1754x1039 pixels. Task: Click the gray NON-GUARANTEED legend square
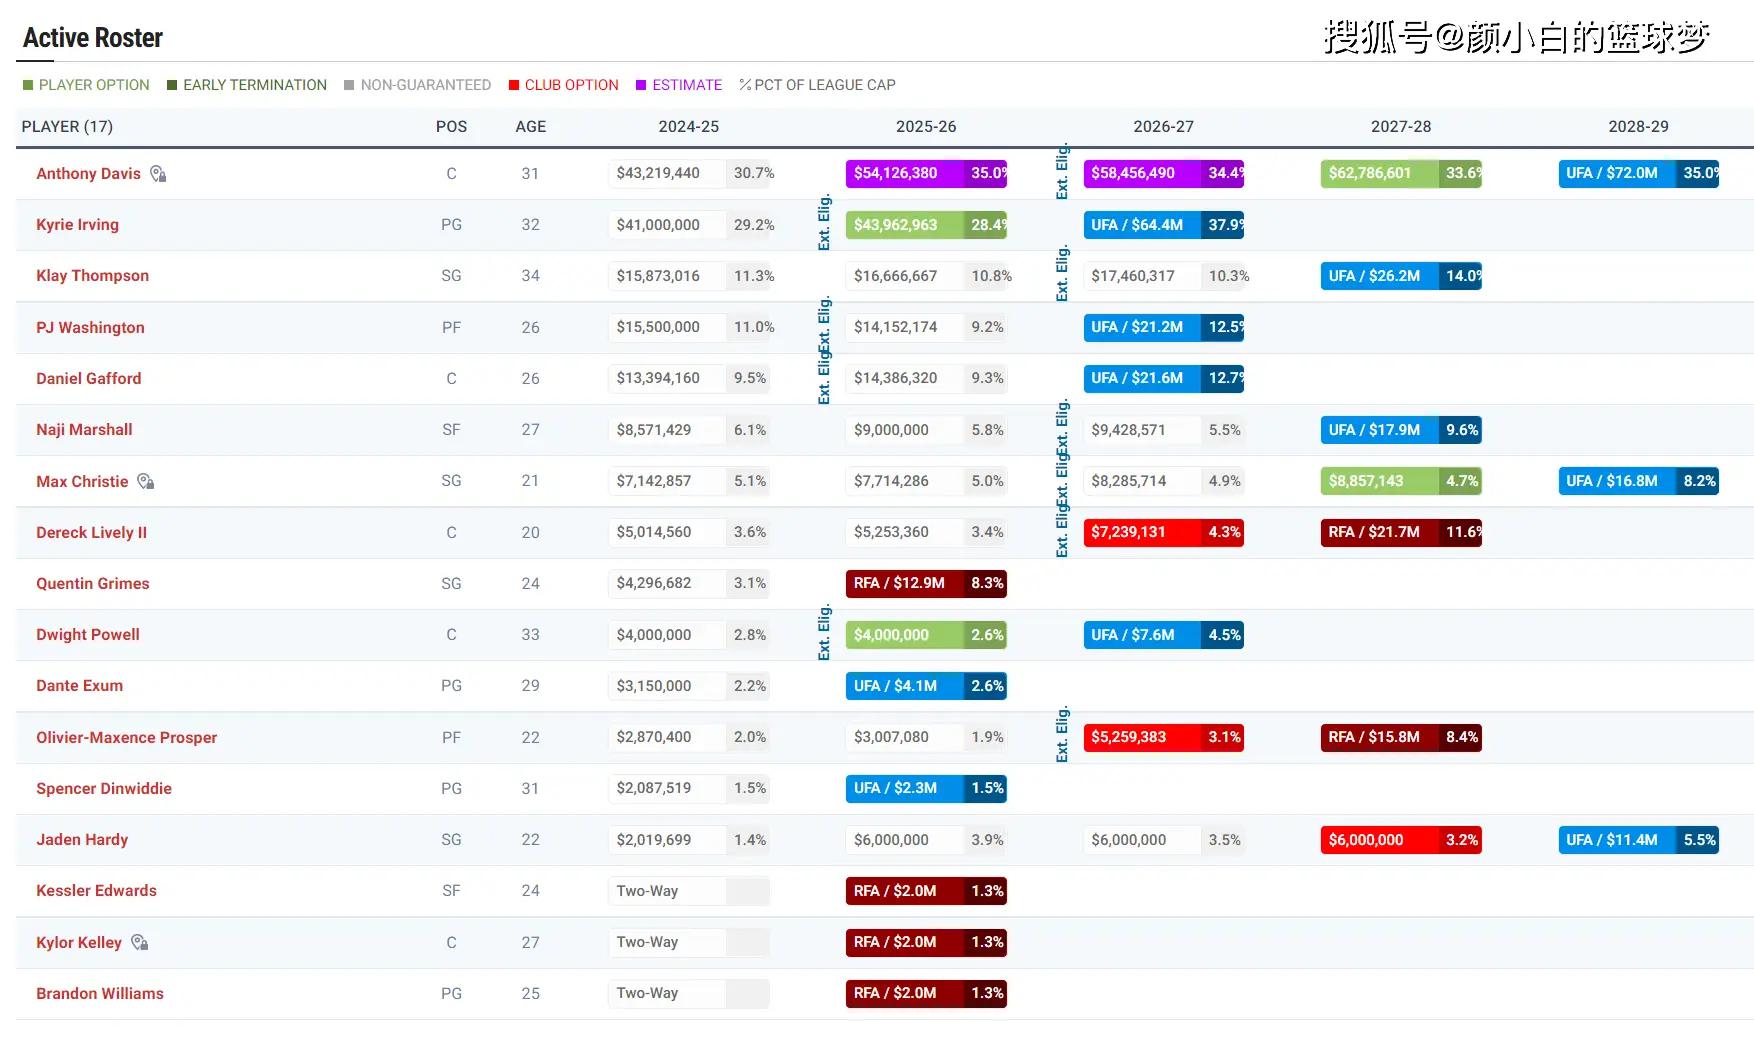click(349, 85)
